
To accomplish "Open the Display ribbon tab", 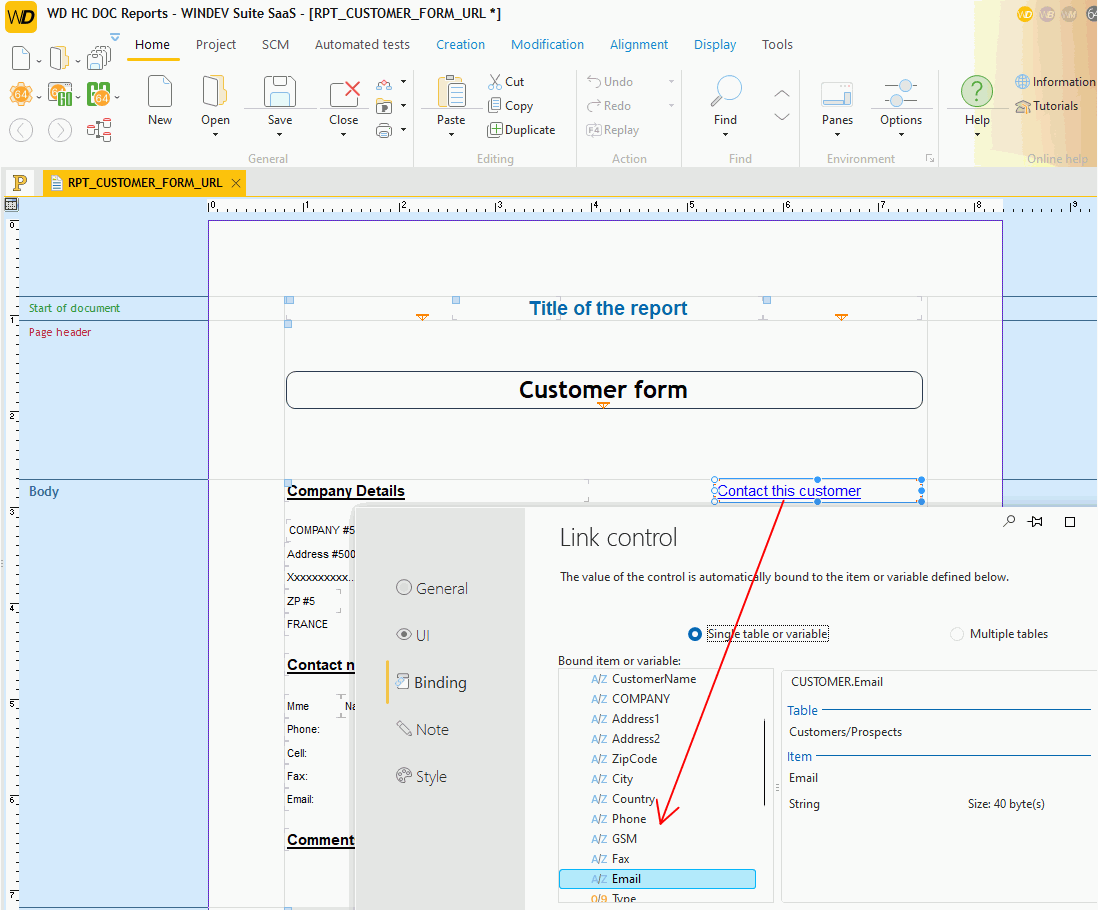I will (x=714, y=45).
